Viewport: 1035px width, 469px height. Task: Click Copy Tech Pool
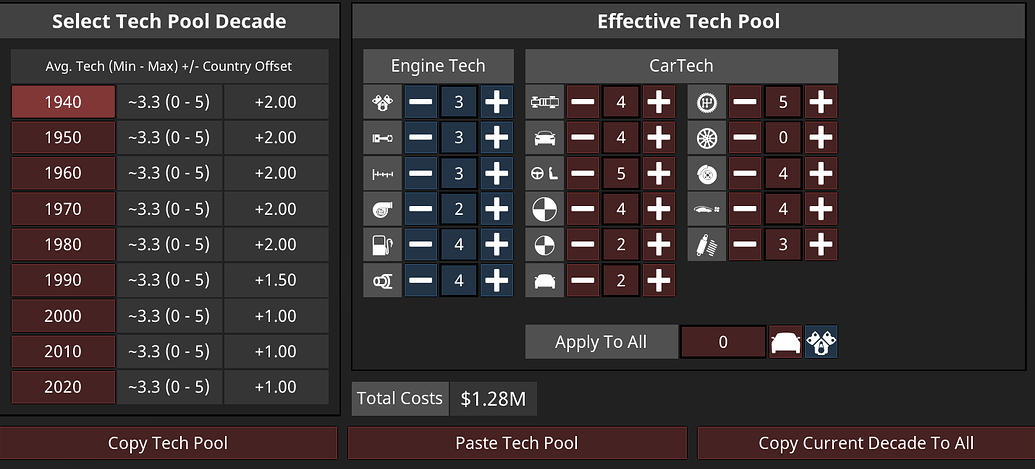168,443
